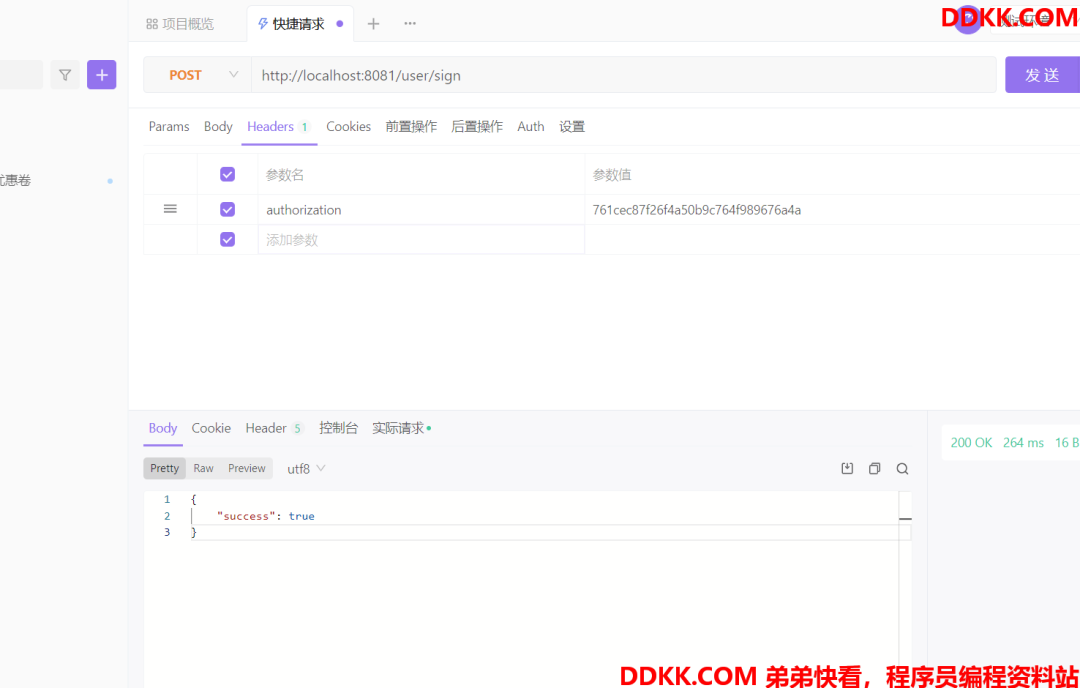Image resolution: width=1080 pixels, height=688 pixels.
Task: Click the download response icon
Action: click(847, 467)
